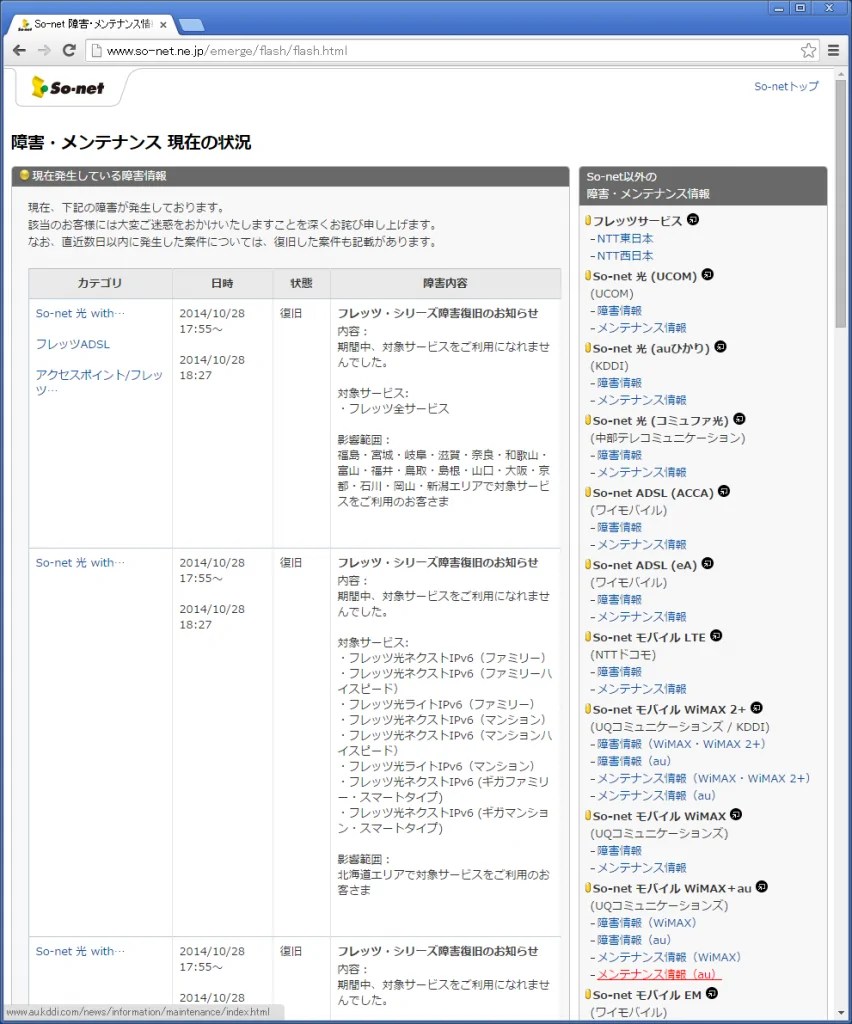Viewport: 852px width, 1024px height.
Task: Open the Chrome menu button
Action: 833,50
